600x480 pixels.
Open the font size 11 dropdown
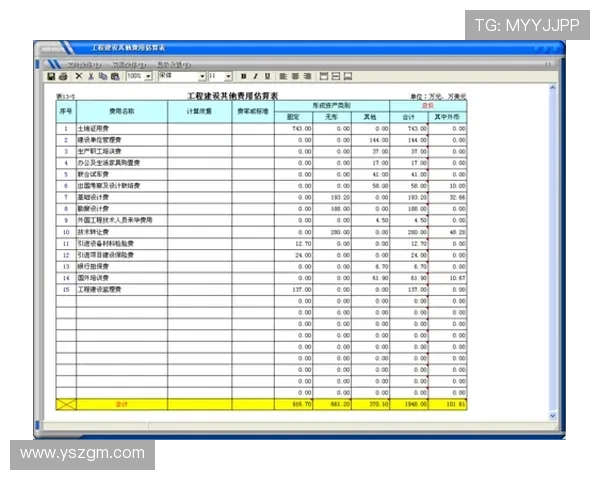click(x=228, y=76)
